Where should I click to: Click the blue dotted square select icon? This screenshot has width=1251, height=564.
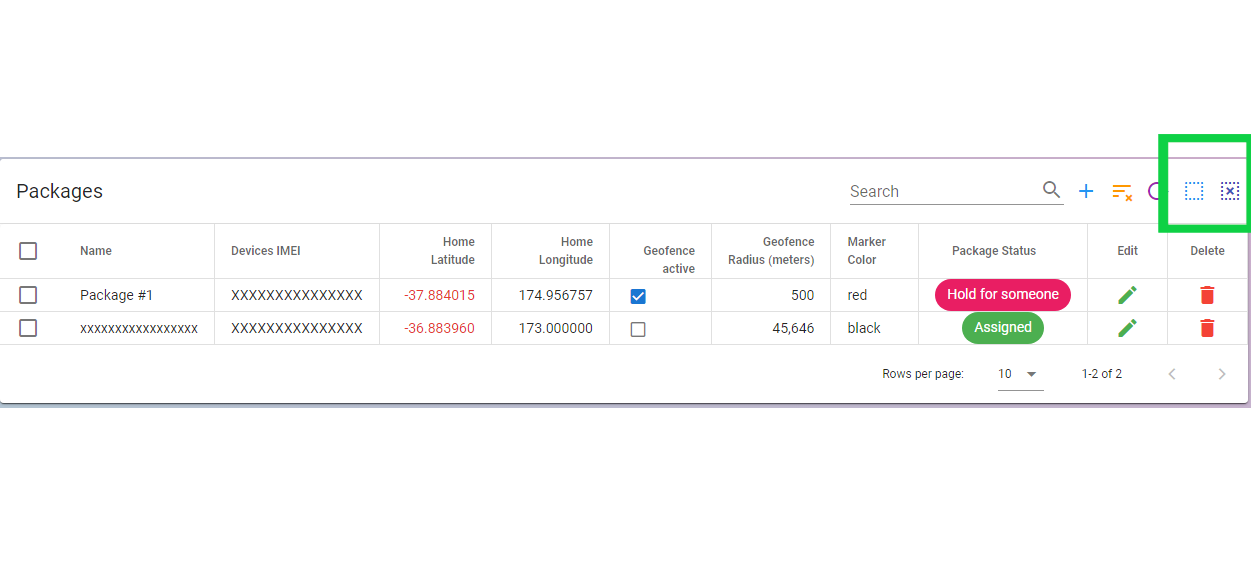pos(1194,191)
